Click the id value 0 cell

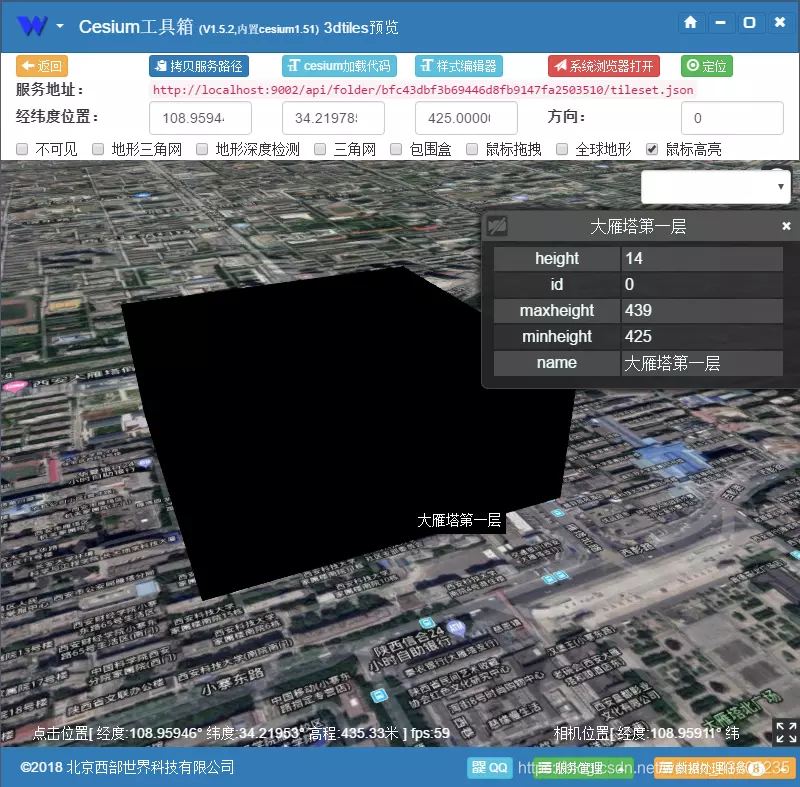[x=702, y=285]
